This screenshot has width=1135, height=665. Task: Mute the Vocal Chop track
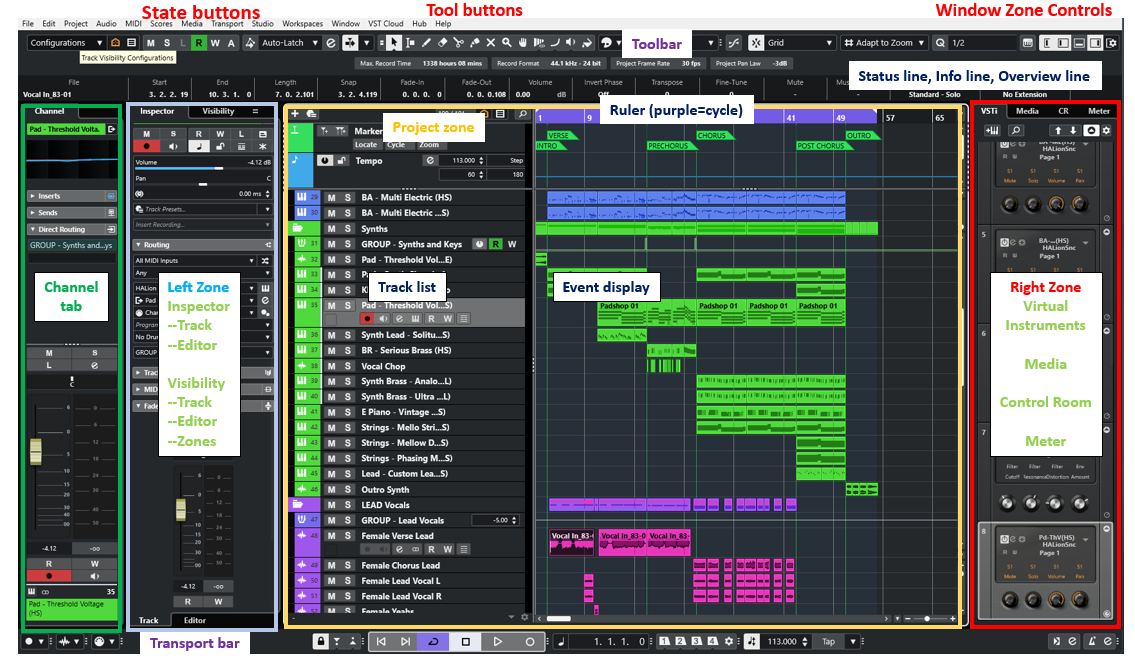[331, 366]
